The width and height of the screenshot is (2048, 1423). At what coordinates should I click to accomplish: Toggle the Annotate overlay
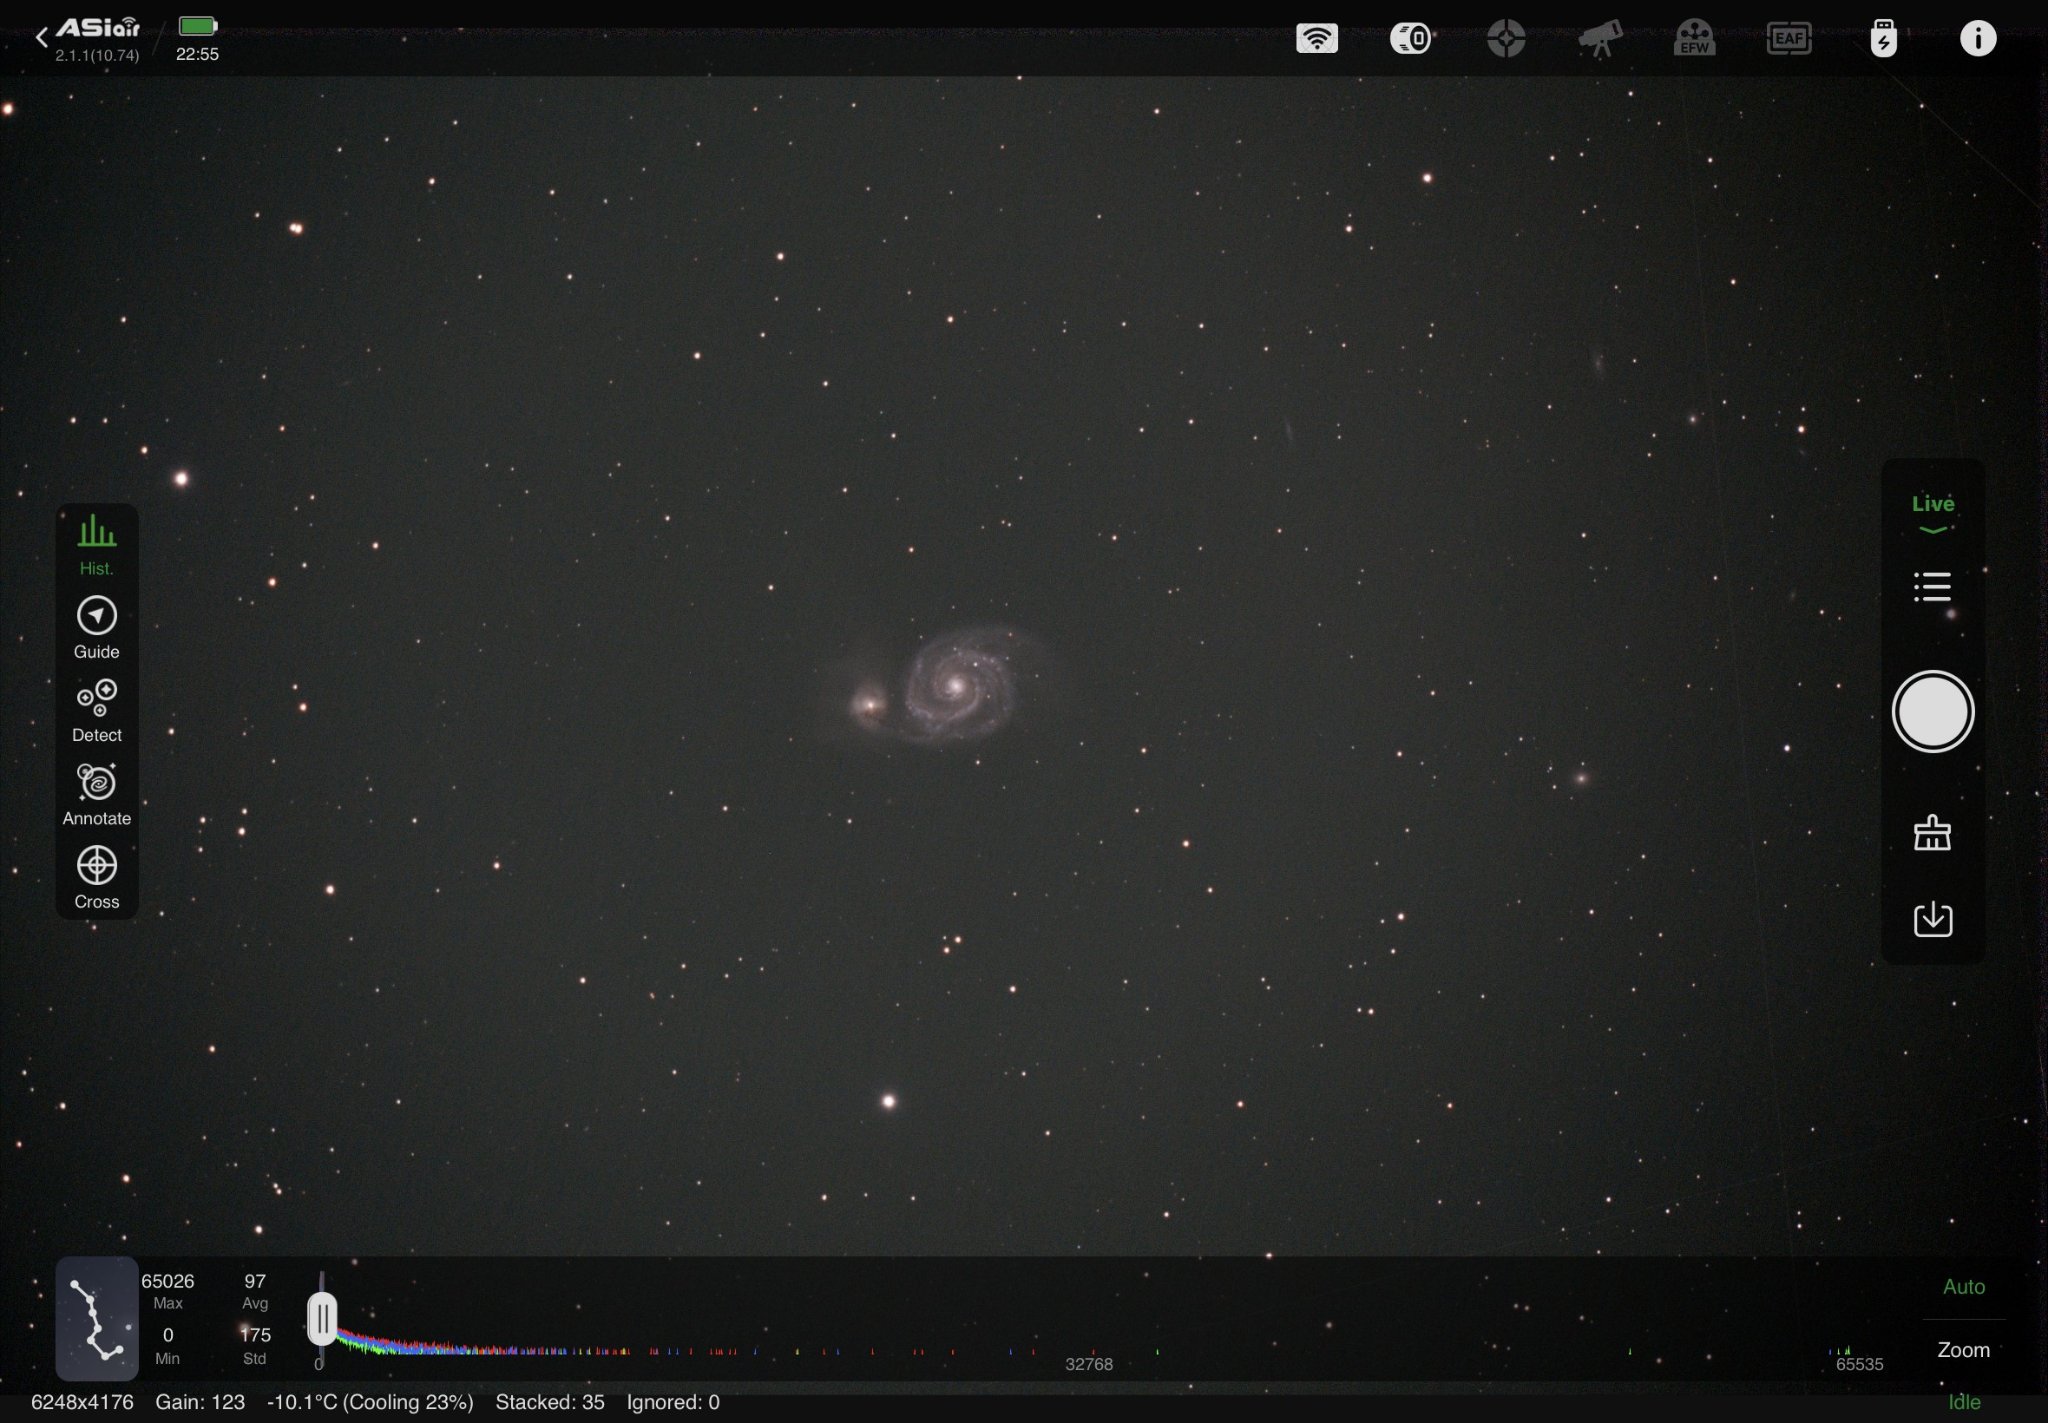[x=96, y=795]
